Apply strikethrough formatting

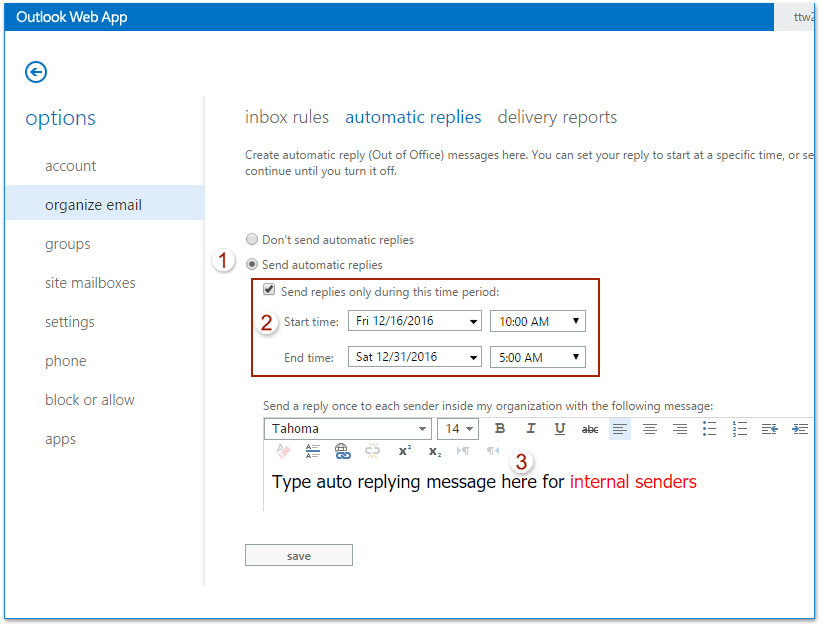(x=590, y=429)
